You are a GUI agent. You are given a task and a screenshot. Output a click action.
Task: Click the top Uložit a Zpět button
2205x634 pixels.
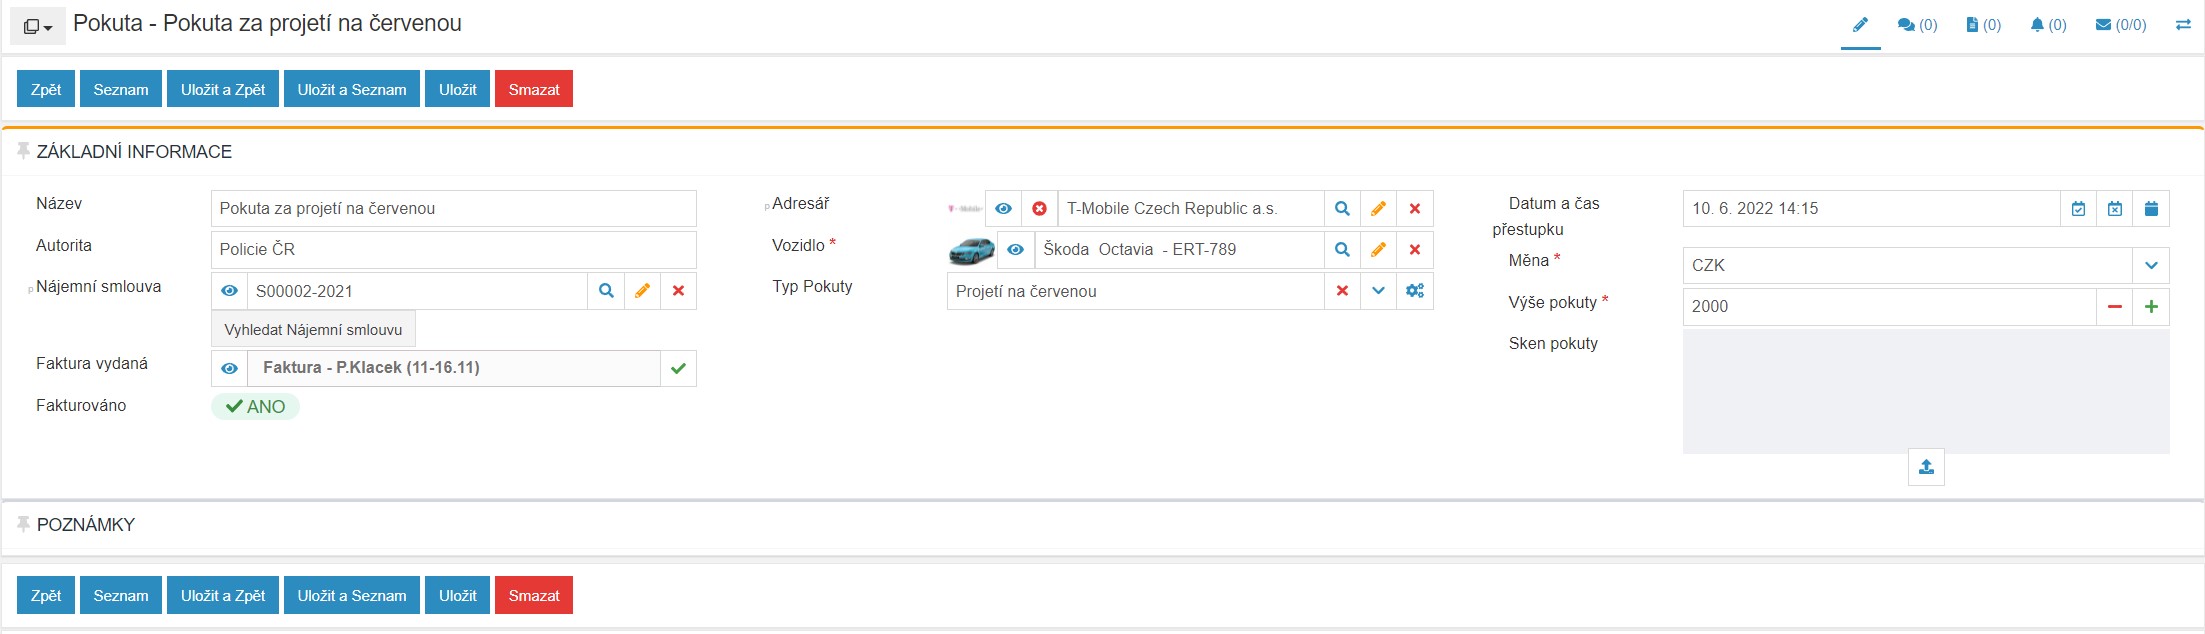pos(223,89)
